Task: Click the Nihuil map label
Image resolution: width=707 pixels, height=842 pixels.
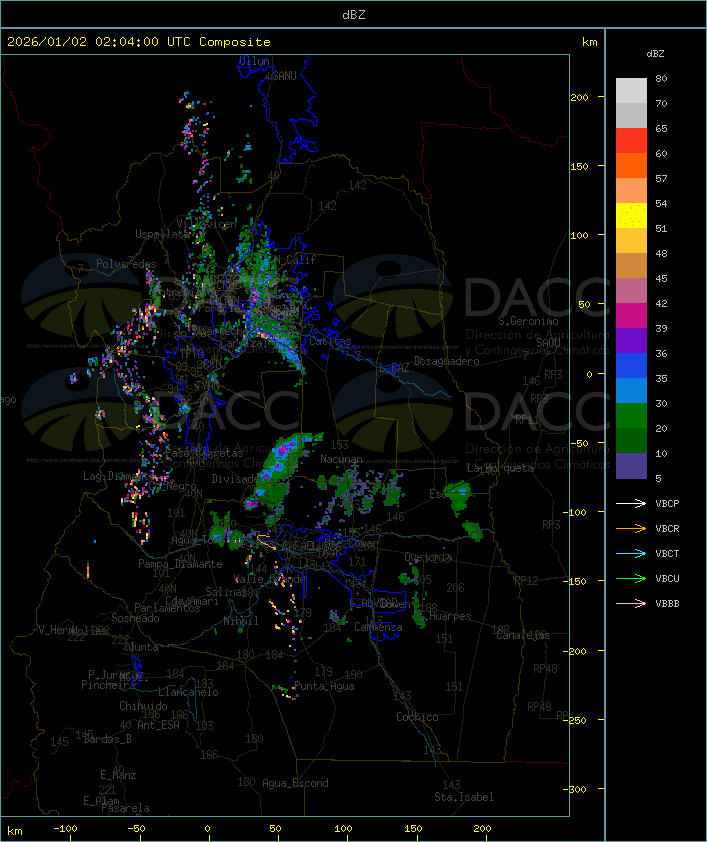Action: [241, 621]
